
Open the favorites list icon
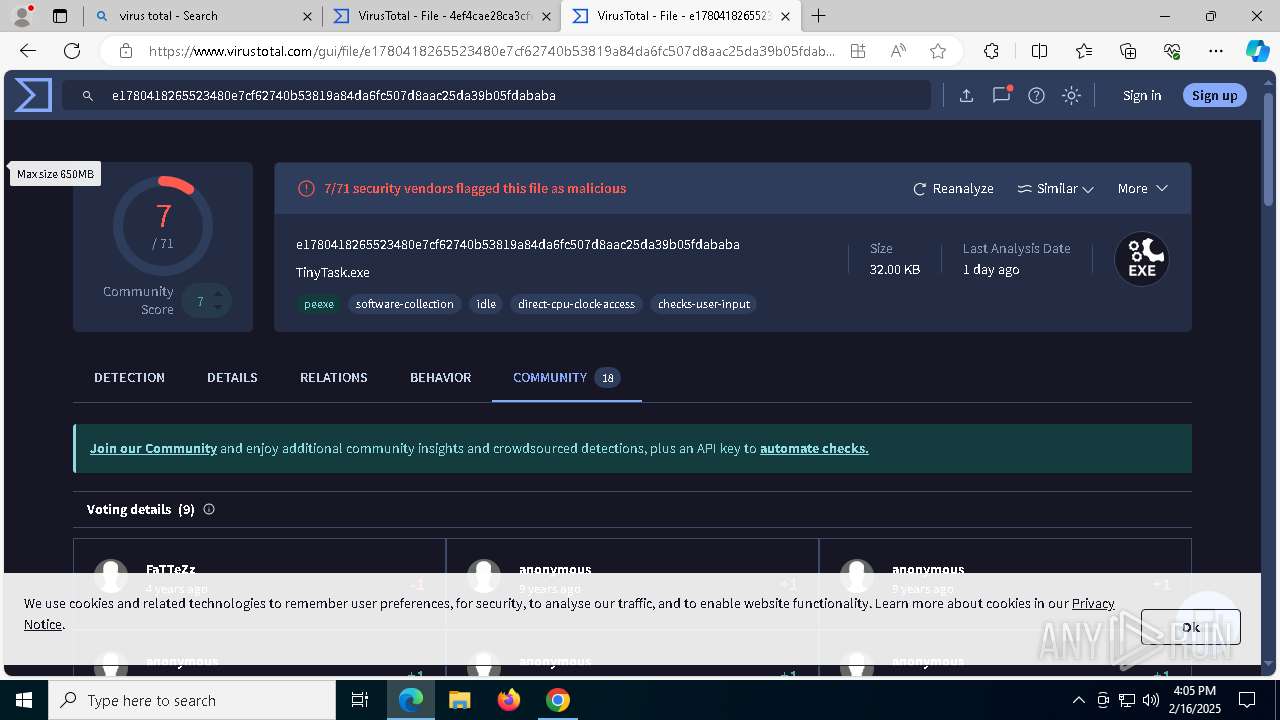pyautogui.click(x=1084, y=51)
